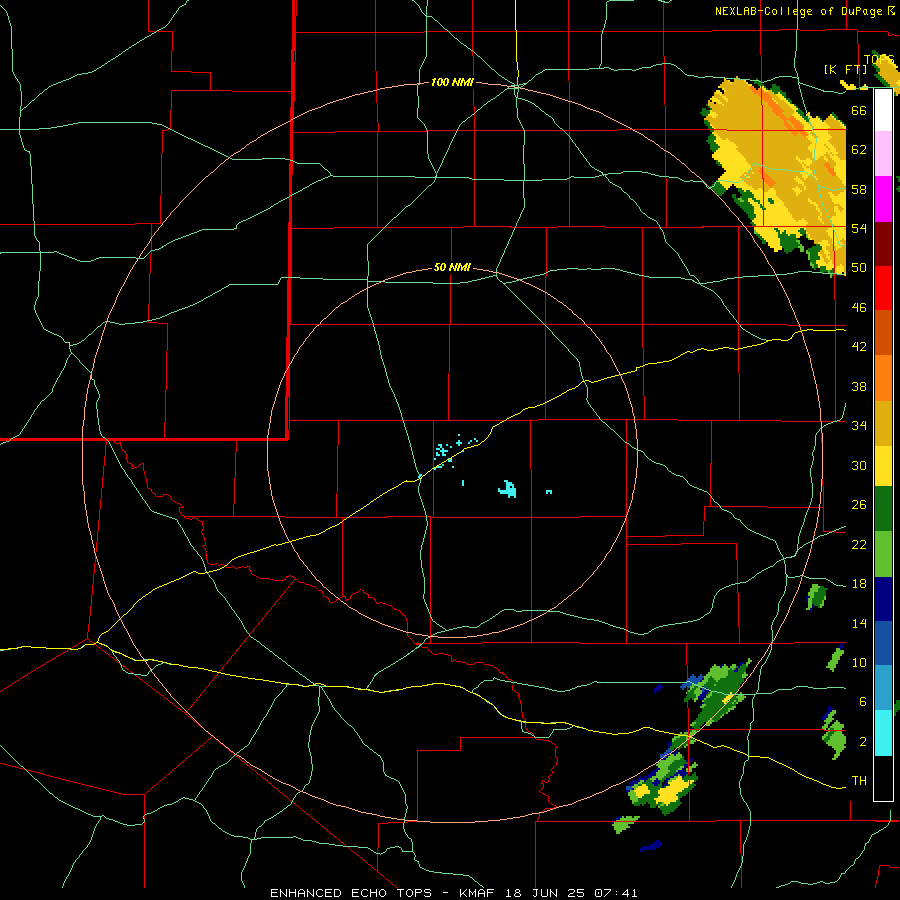Screen dimensions: 900x900
Task: Click the legend value 38
Action: coord(859,386)
